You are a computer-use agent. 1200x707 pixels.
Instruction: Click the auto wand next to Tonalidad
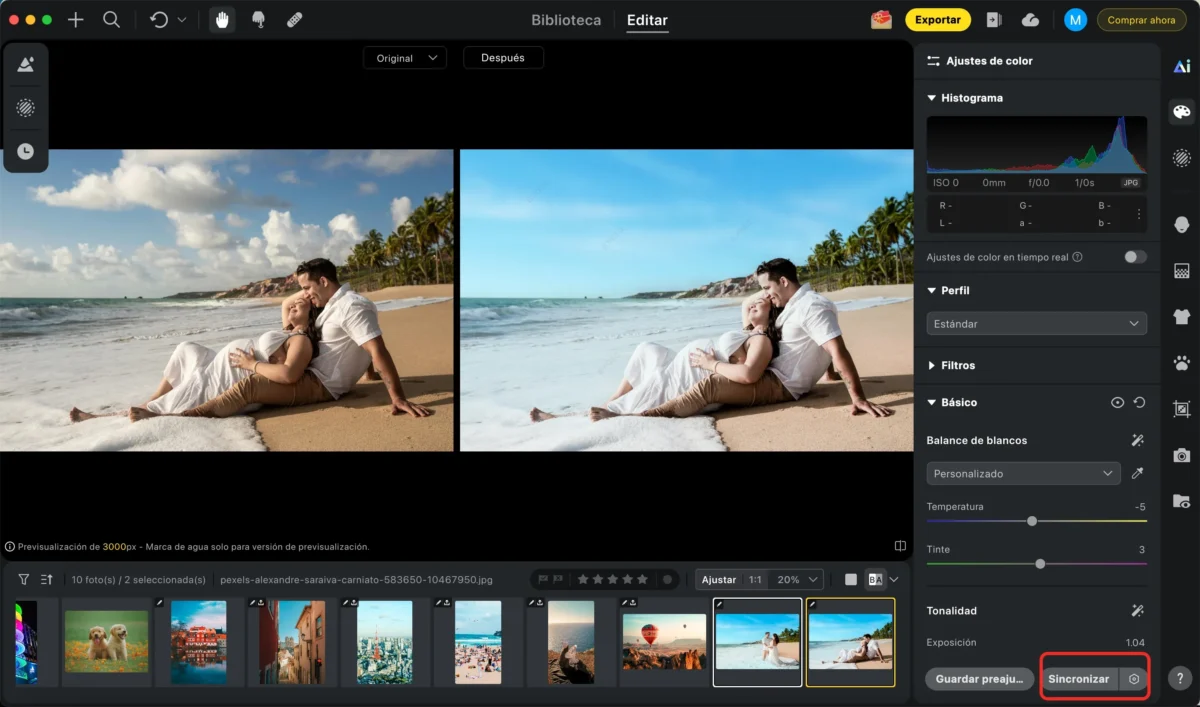click(x=1138, y=610)
